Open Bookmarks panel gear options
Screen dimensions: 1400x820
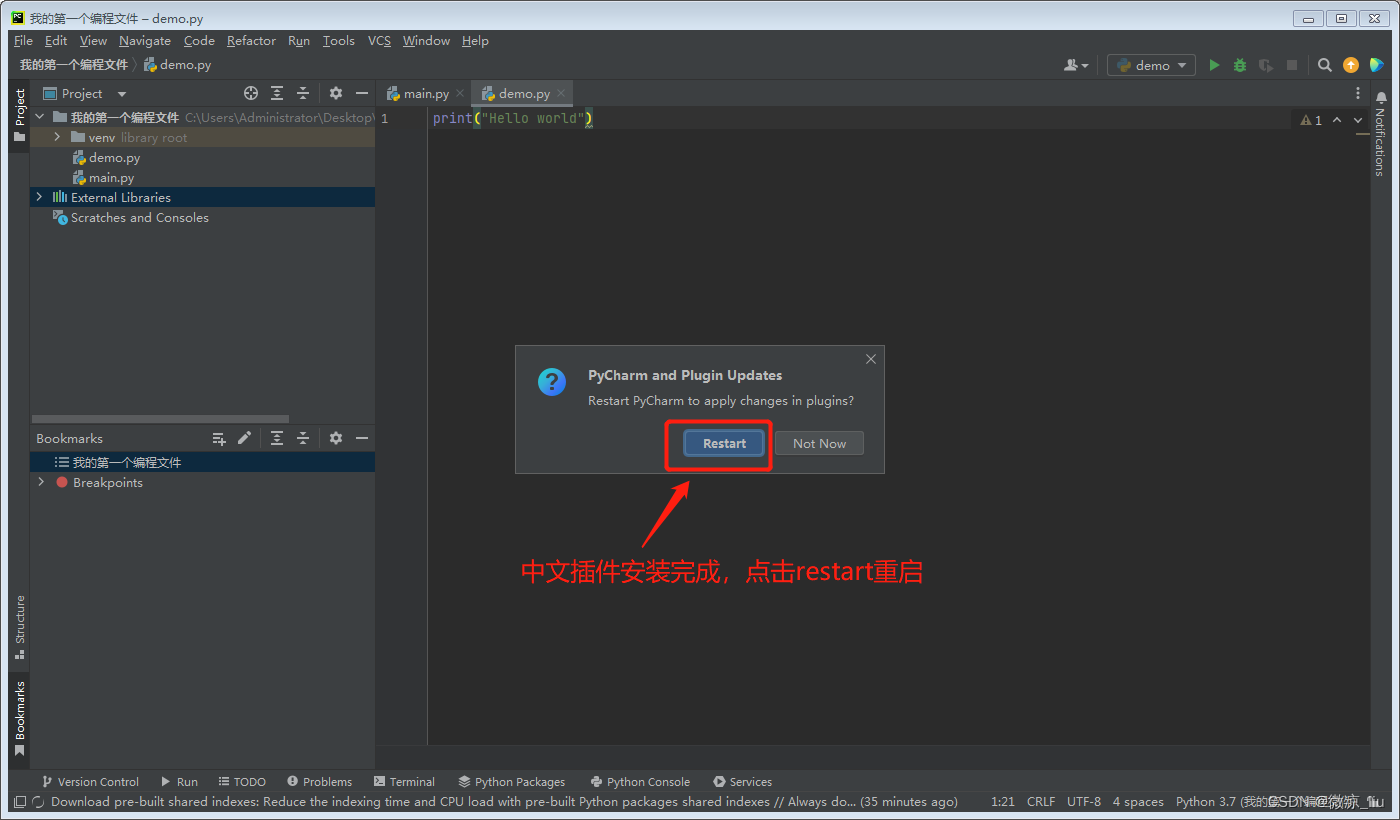336,438
